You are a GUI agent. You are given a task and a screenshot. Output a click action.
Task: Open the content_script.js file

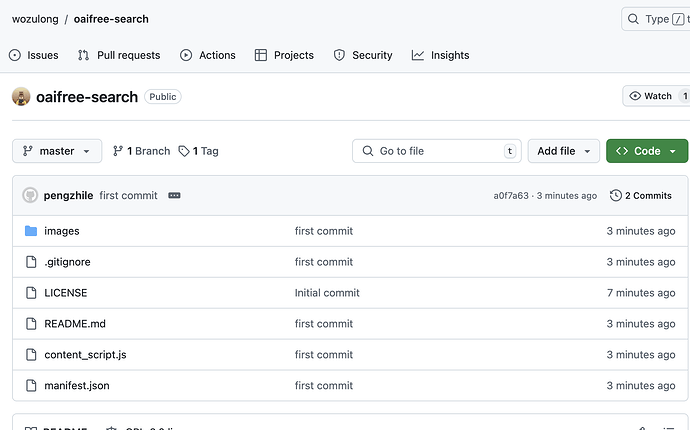click(x=85, y=354)
